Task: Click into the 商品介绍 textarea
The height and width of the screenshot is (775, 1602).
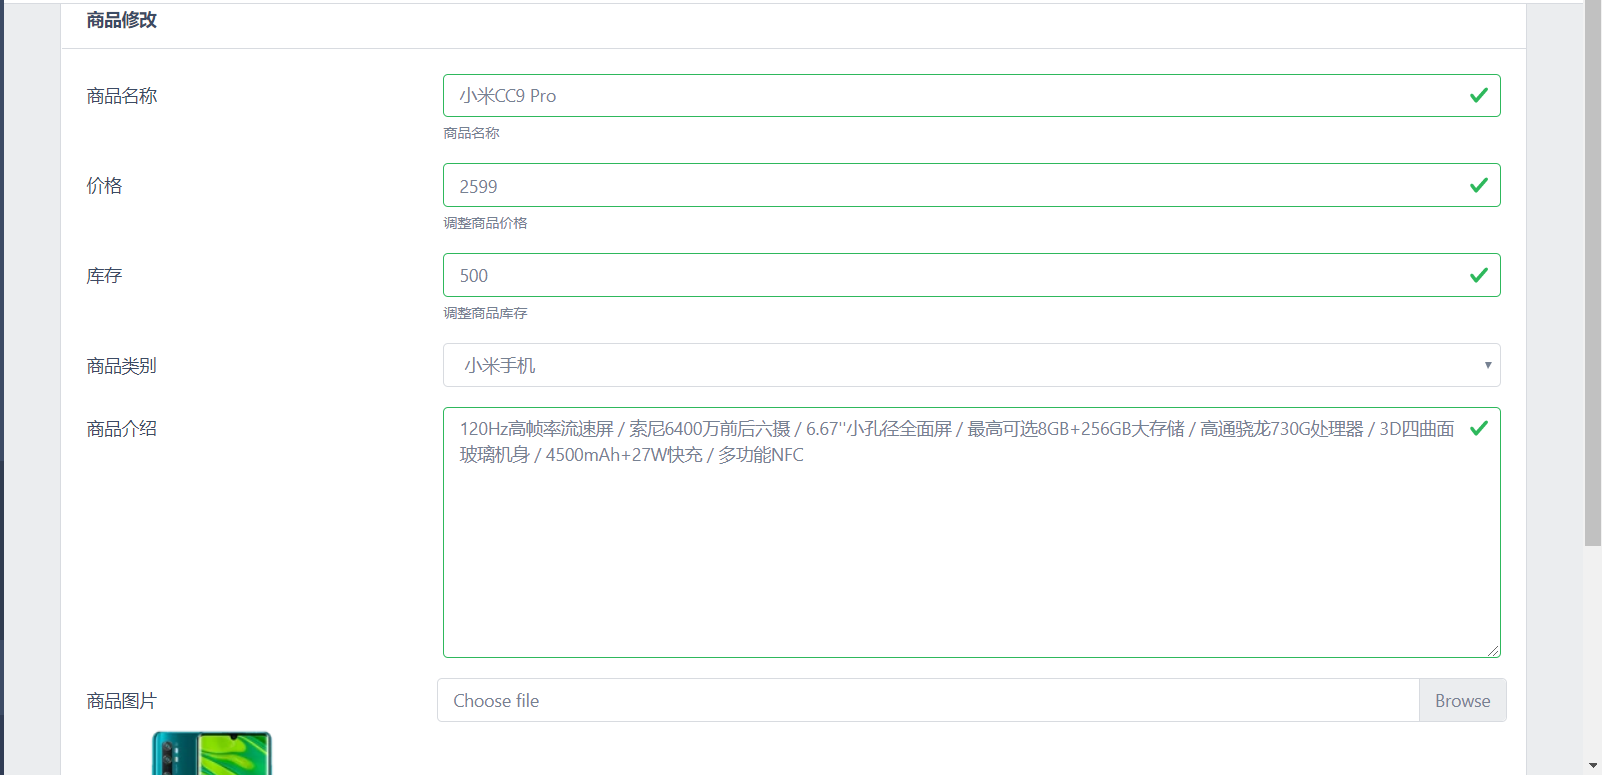Action: pos(971,532)
